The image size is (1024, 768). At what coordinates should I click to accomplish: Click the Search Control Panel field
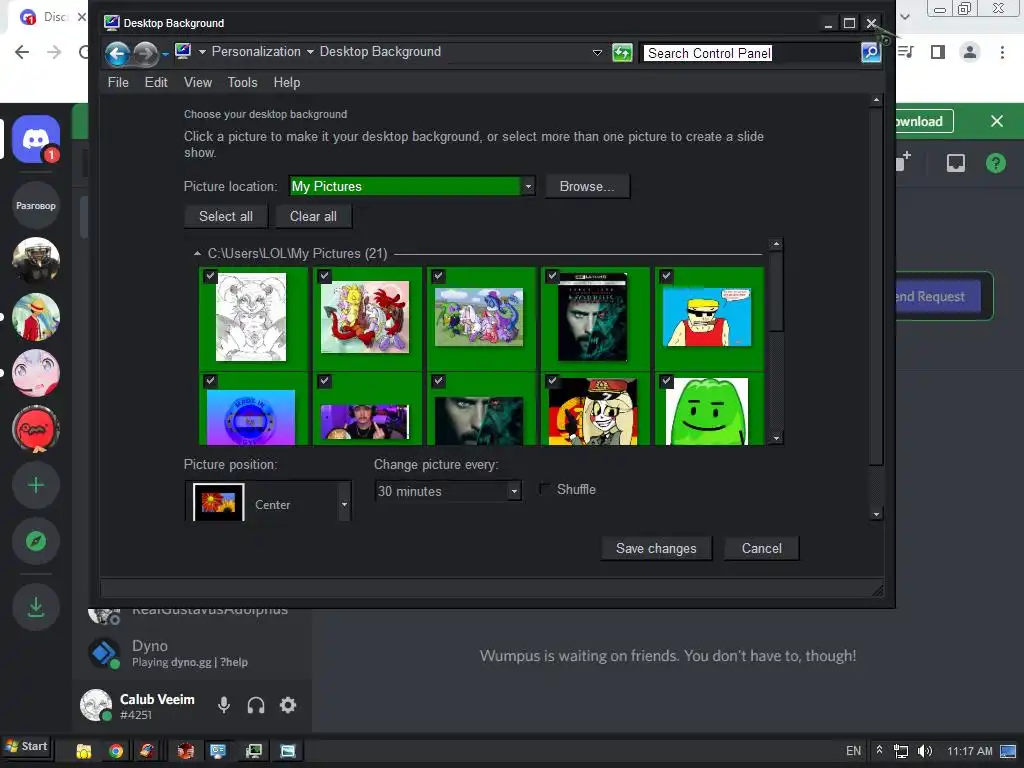coord(751,53)
